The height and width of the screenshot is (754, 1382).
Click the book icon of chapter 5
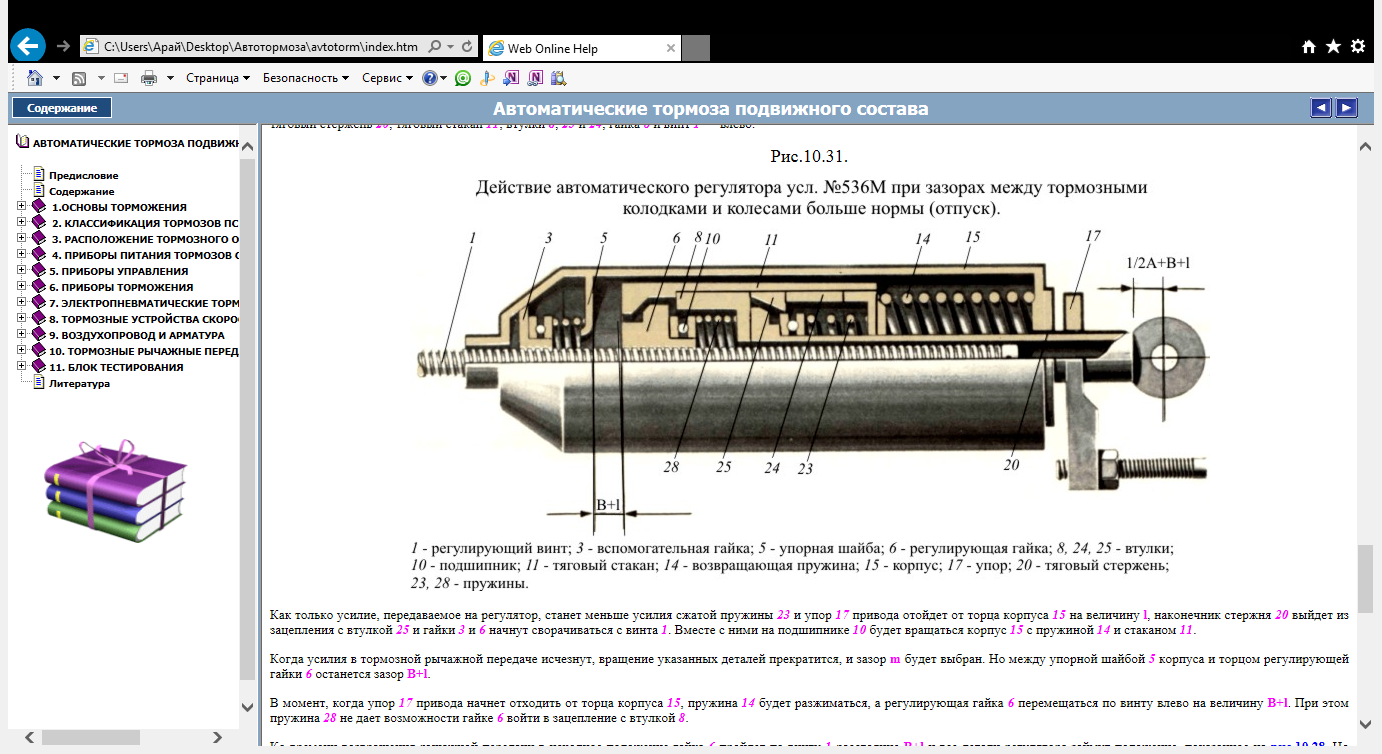coord(39,271)
